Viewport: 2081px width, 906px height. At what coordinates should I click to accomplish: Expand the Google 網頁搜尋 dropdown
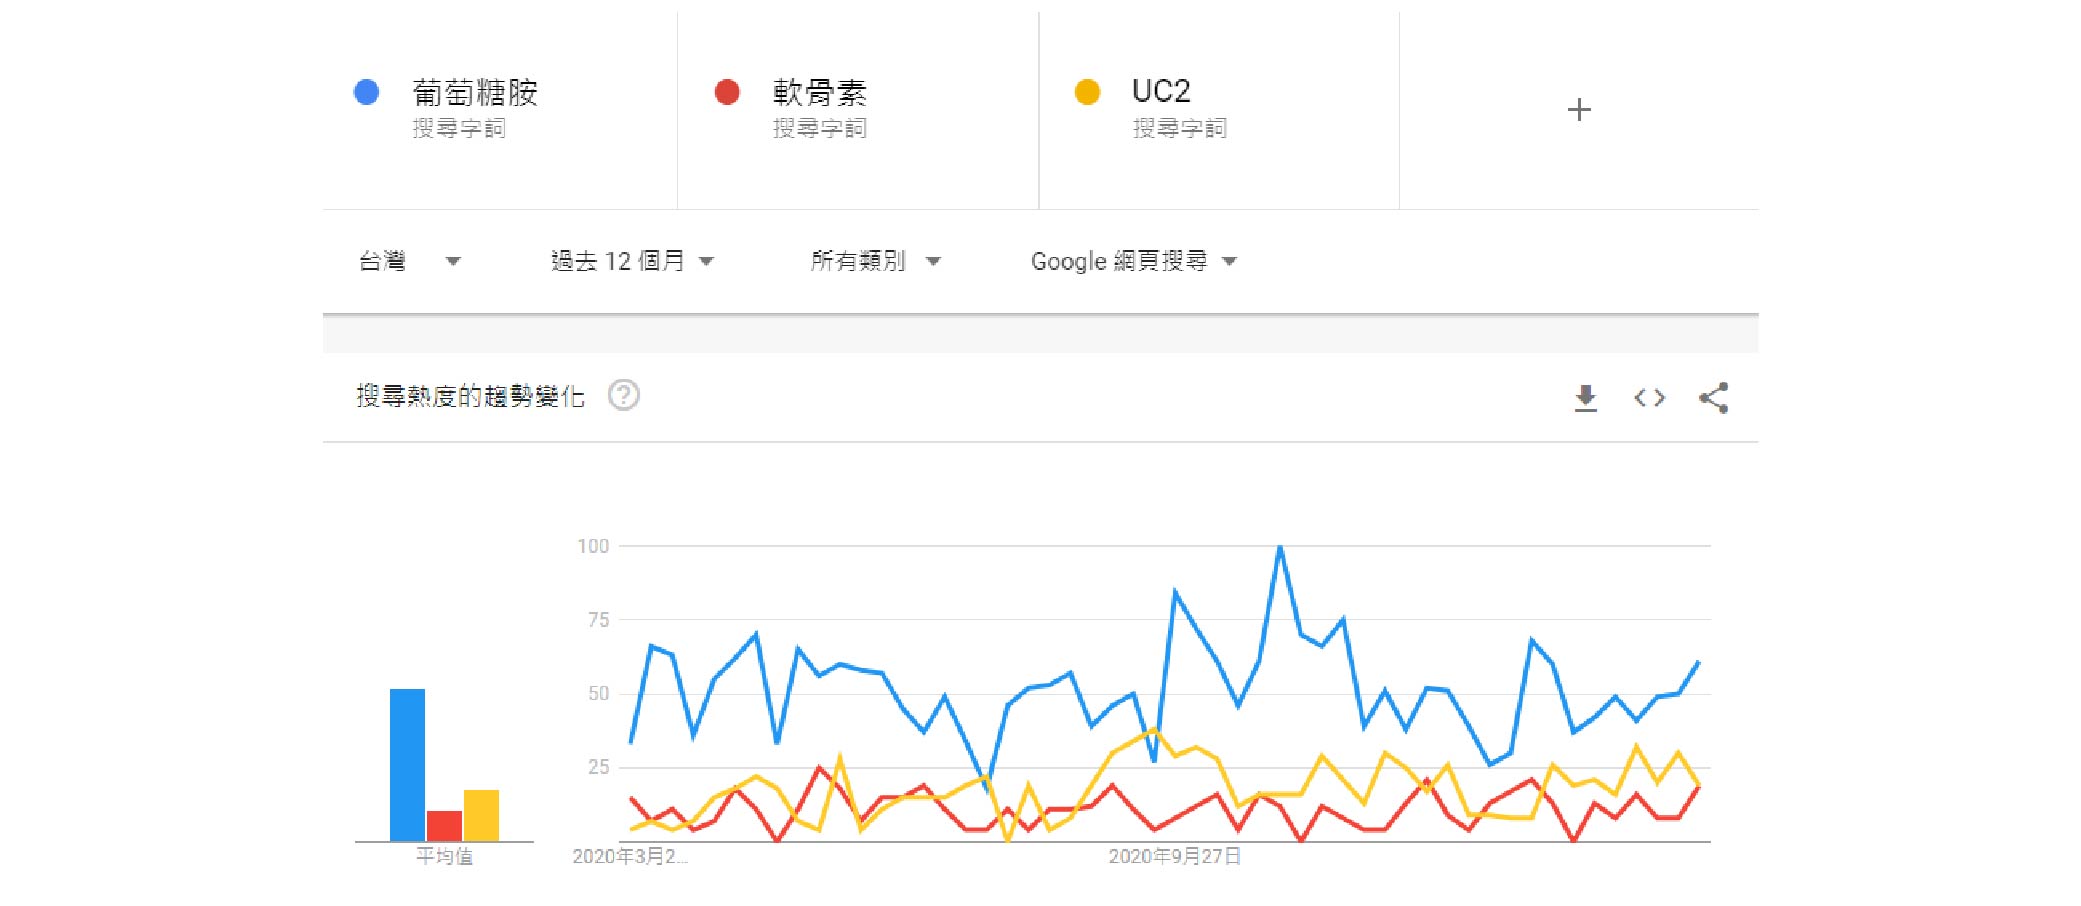(x=1134, y=261)
